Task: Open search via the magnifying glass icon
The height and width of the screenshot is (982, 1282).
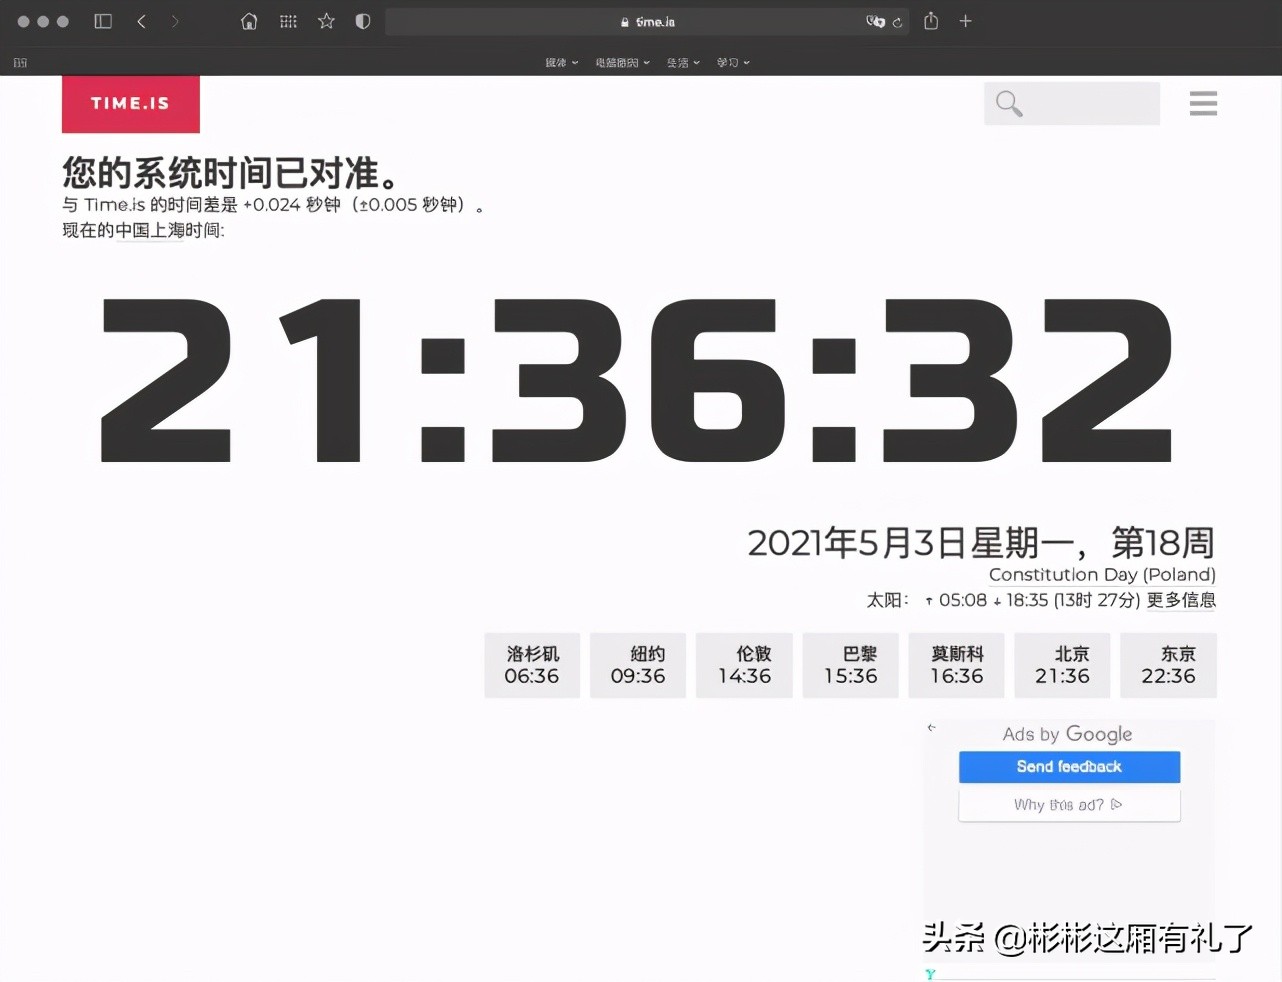Action: coord(1008,103)
